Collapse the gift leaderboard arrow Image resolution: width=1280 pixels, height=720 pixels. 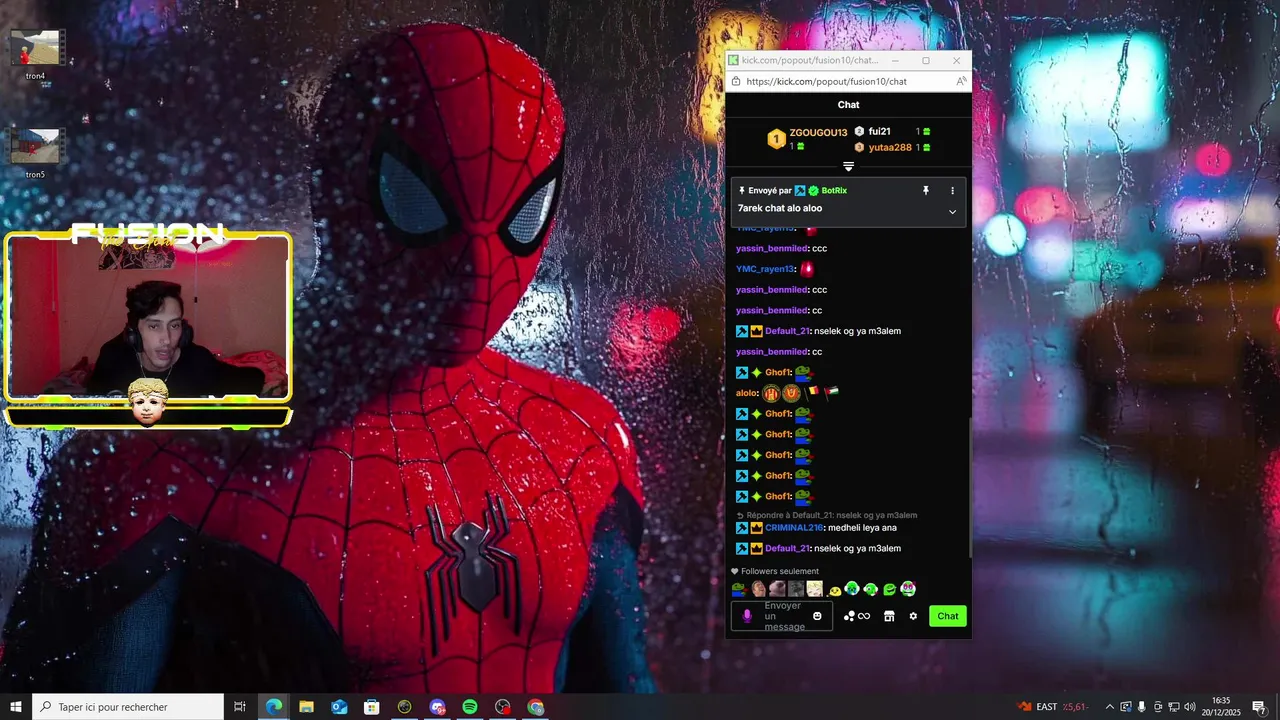pos(848,166)
